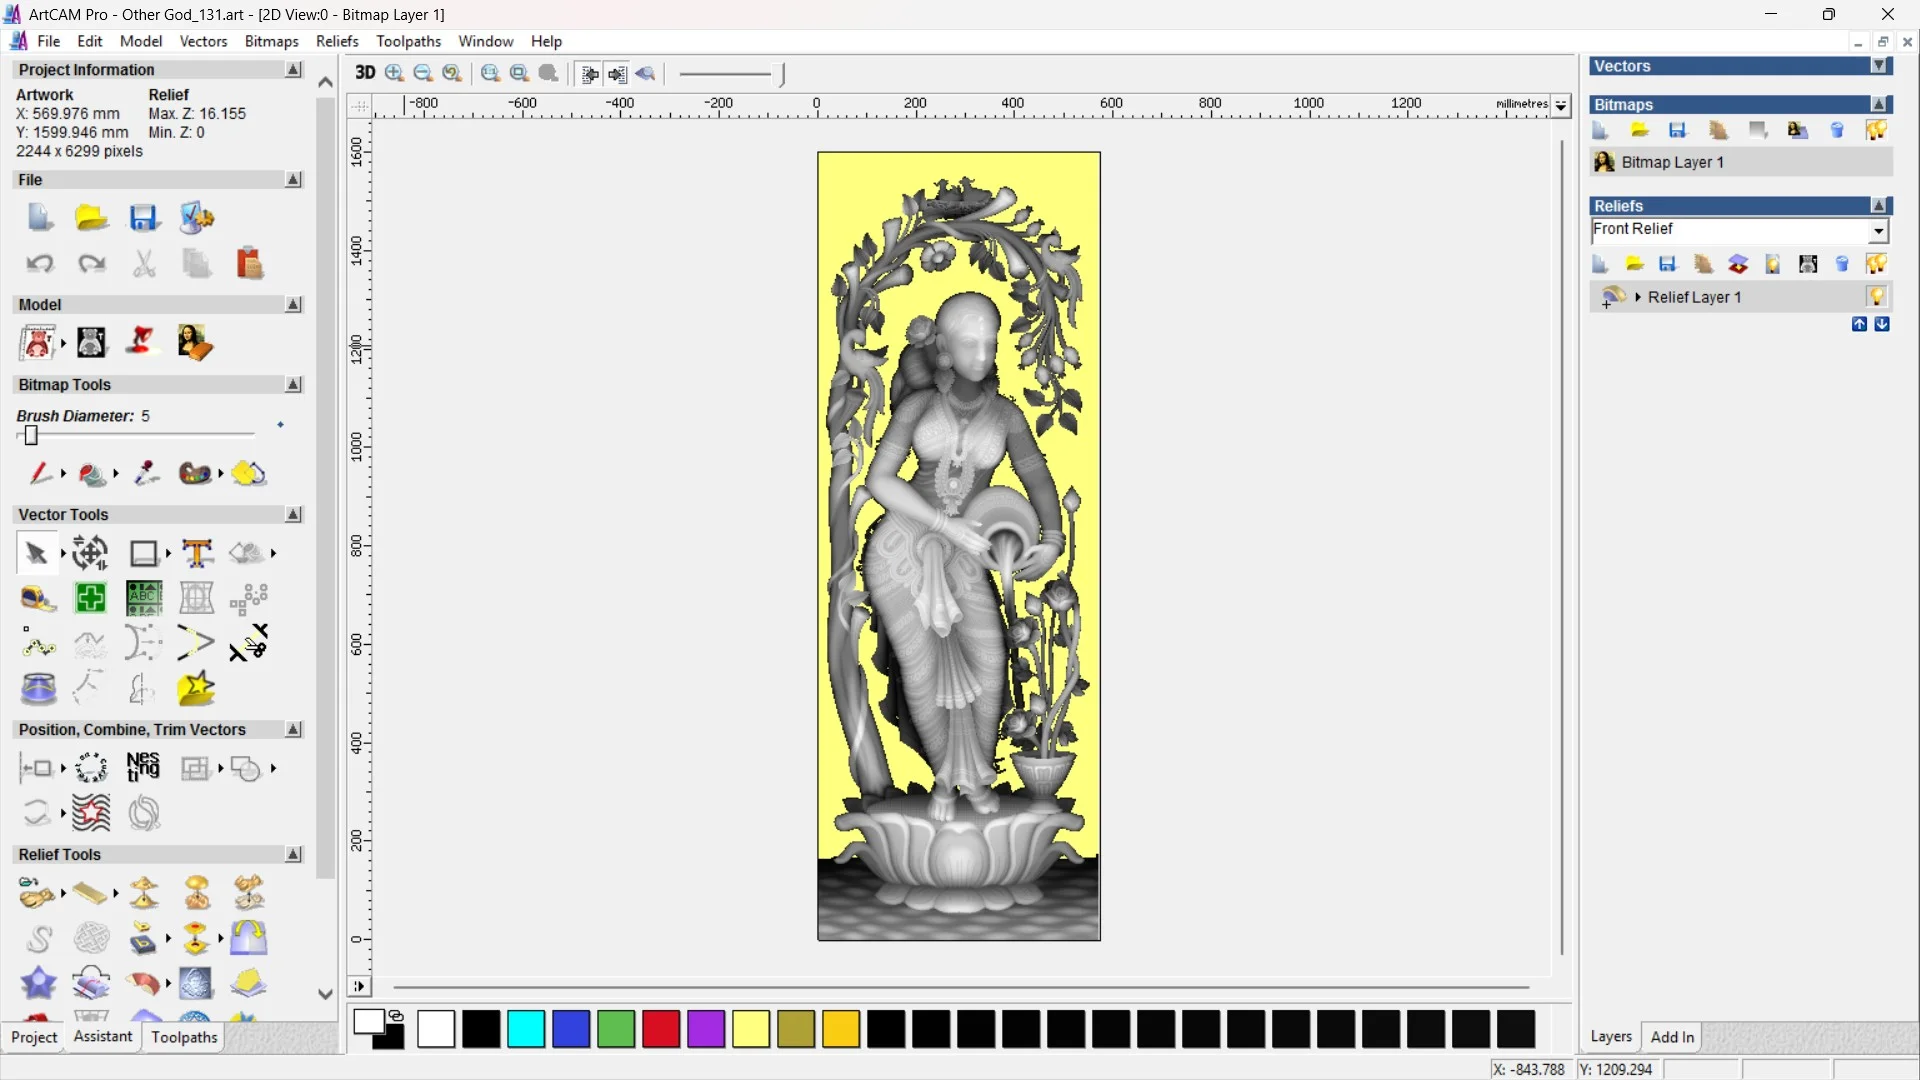Switch to the Assistant tab
This screenshot has height=1080, width=1920.
[x=102, y=1037]
